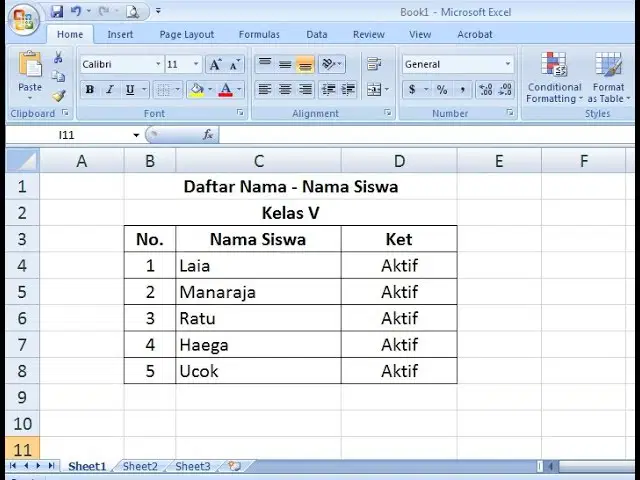Click the Wrap Text icon
The height and width of the screenshot is (480, 640).
(374, 64)
